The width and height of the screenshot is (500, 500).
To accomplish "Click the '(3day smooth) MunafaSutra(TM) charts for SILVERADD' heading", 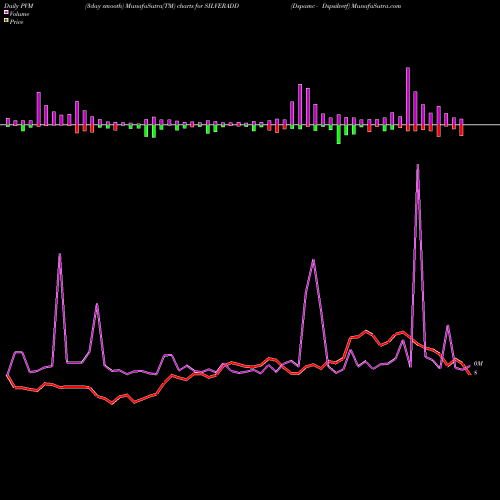I will [162, 6].
